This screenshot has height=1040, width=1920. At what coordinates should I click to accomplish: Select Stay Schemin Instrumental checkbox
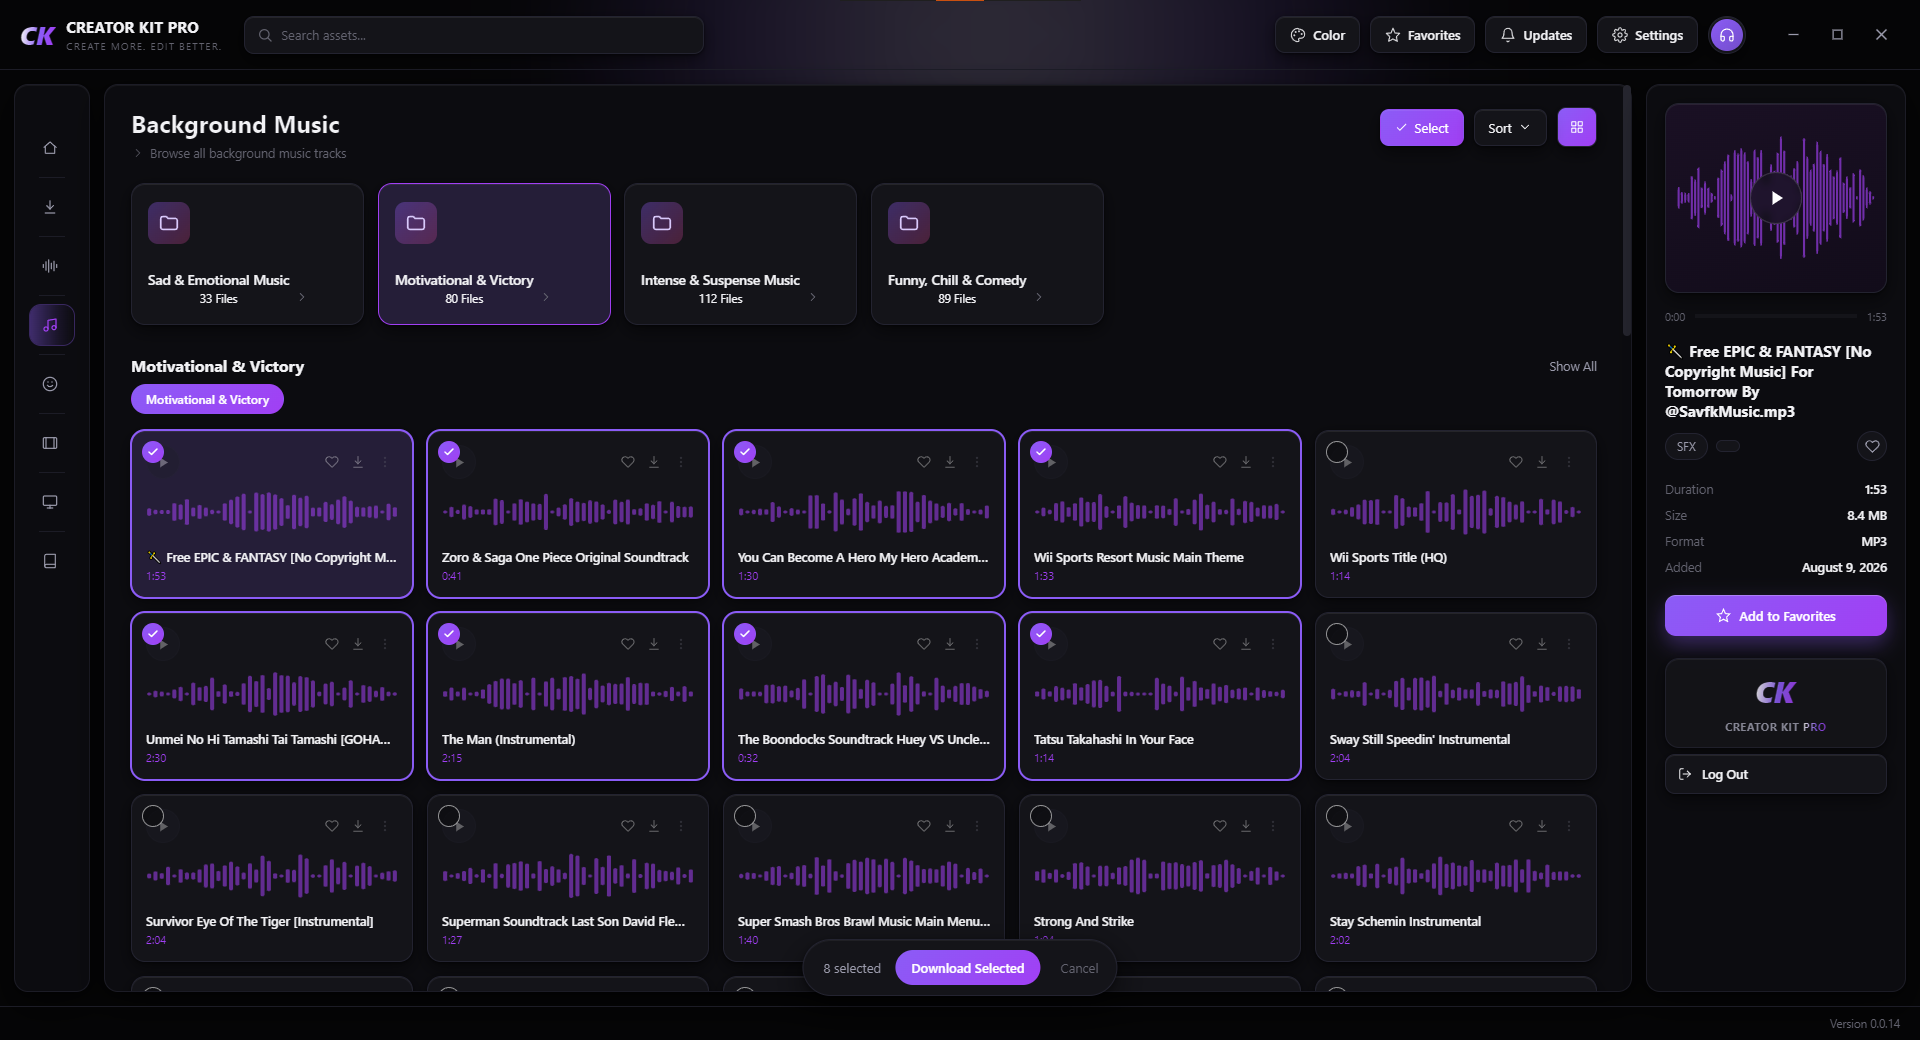1337,816
